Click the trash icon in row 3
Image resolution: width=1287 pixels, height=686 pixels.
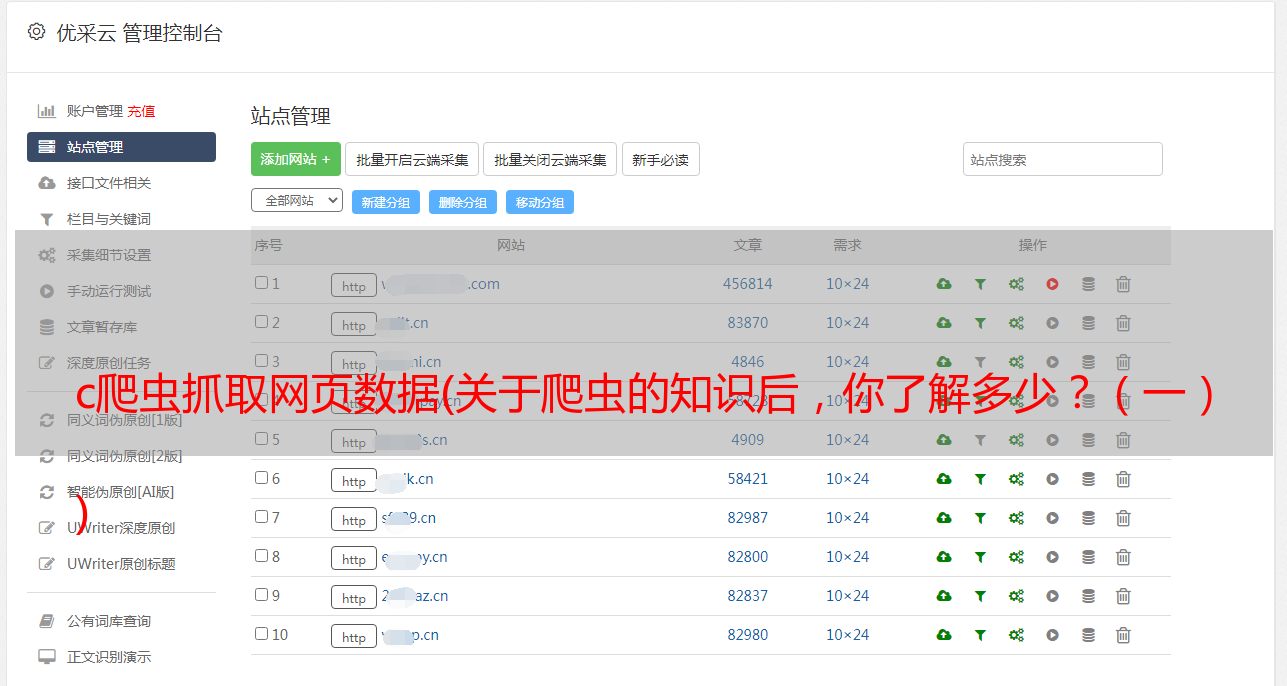click(x=1123, y=362)
